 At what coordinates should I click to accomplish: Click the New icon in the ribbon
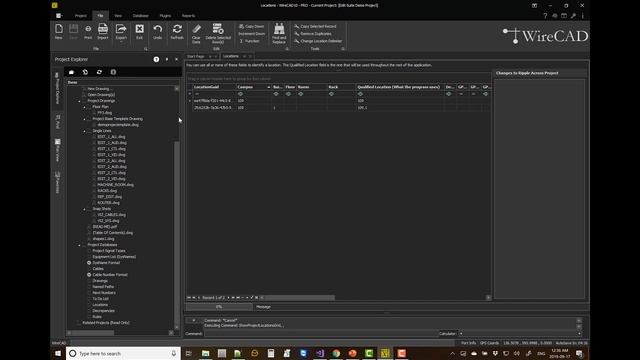point(59,31)
